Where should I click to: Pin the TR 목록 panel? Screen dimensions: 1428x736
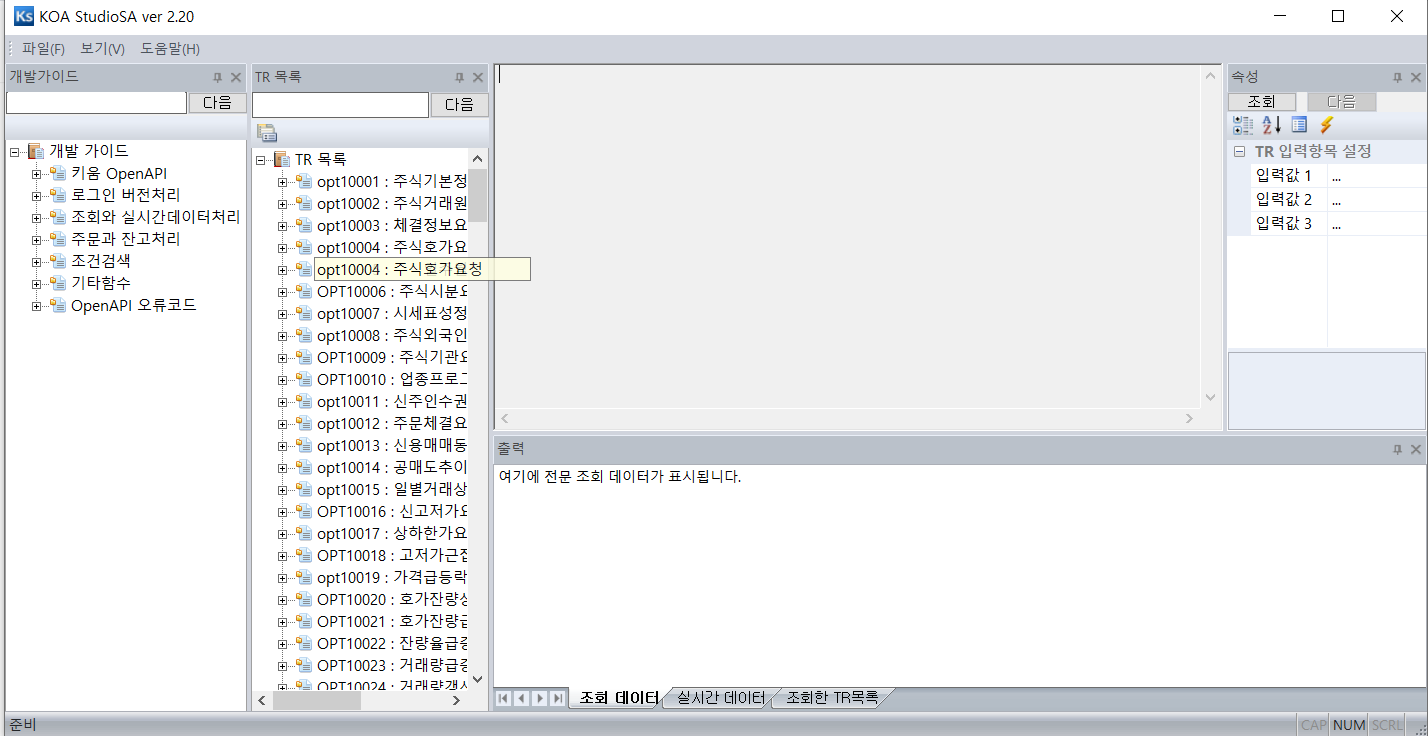point(459,77)
